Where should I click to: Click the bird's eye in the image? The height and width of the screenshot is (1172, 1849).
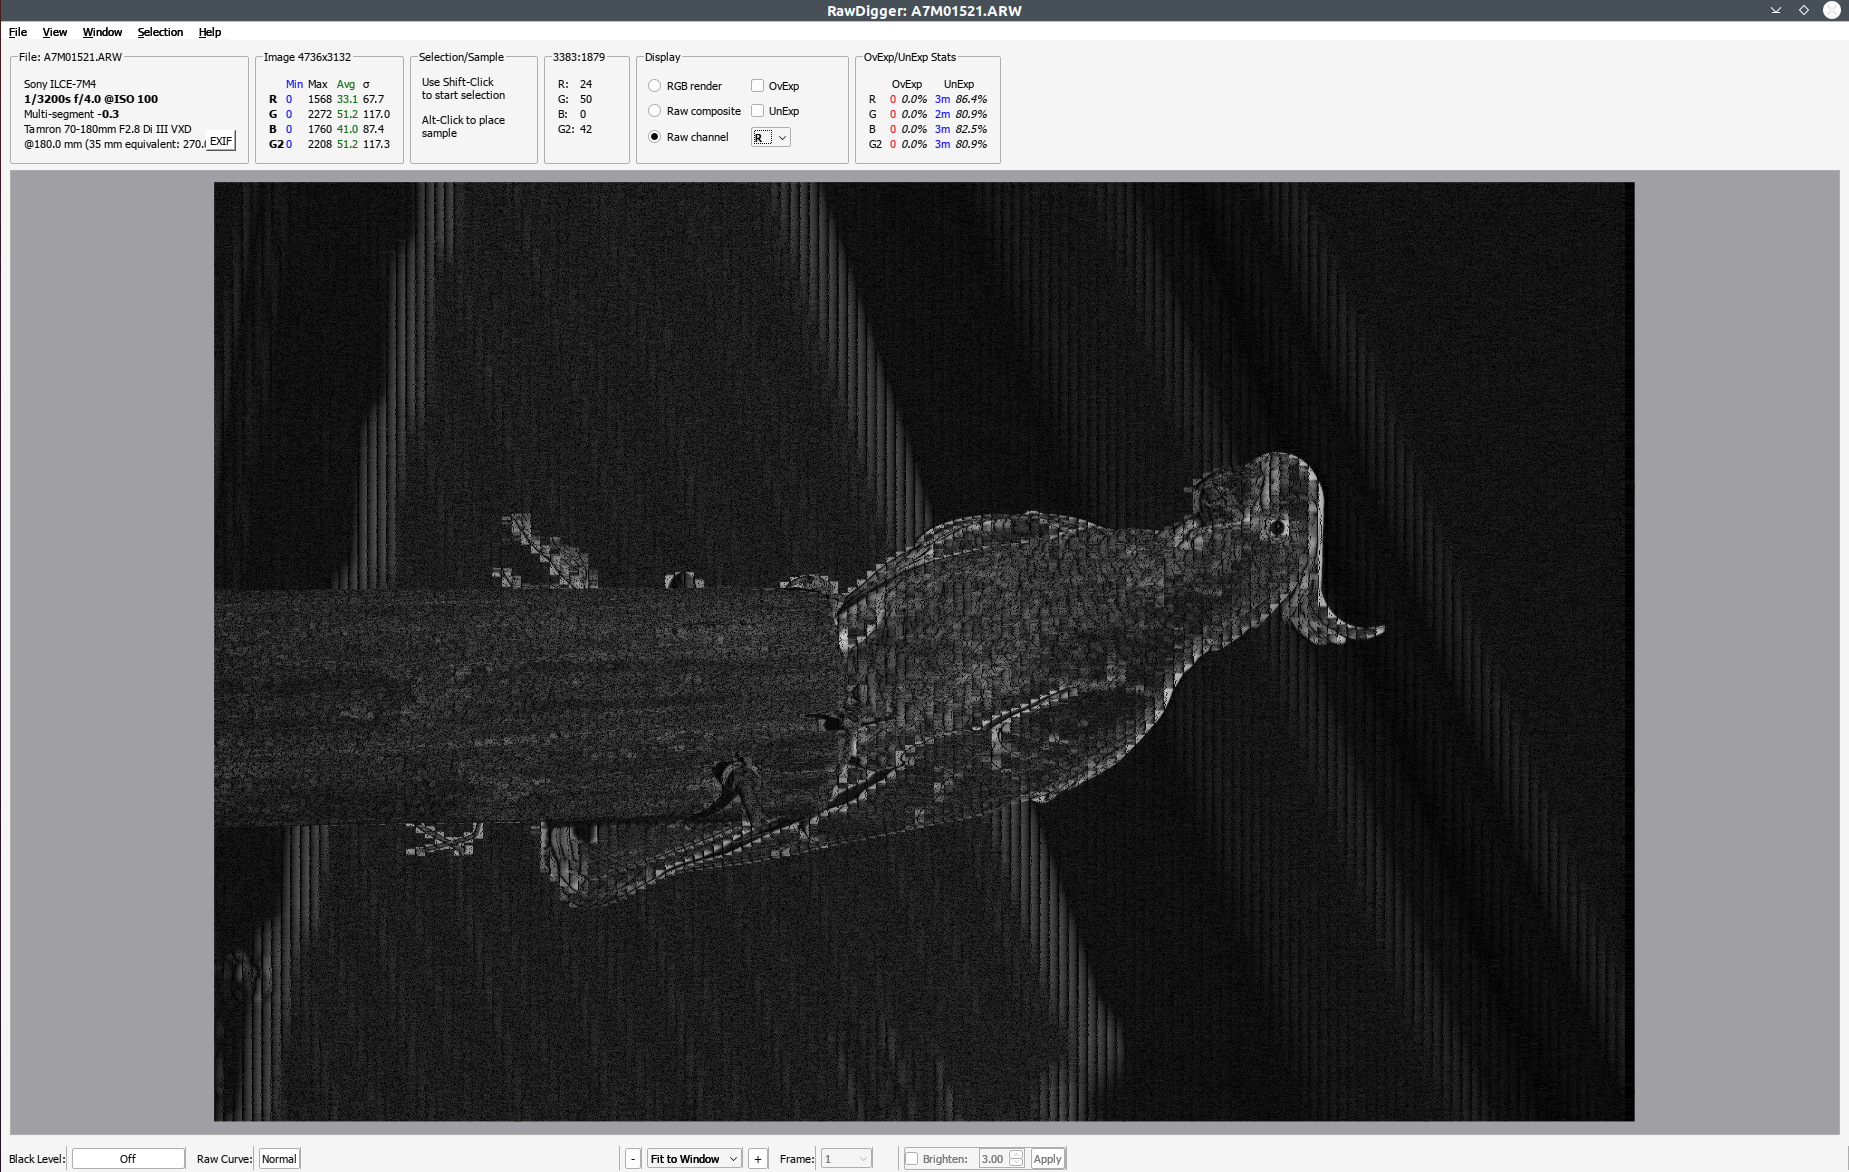[x=1278, y=527]
